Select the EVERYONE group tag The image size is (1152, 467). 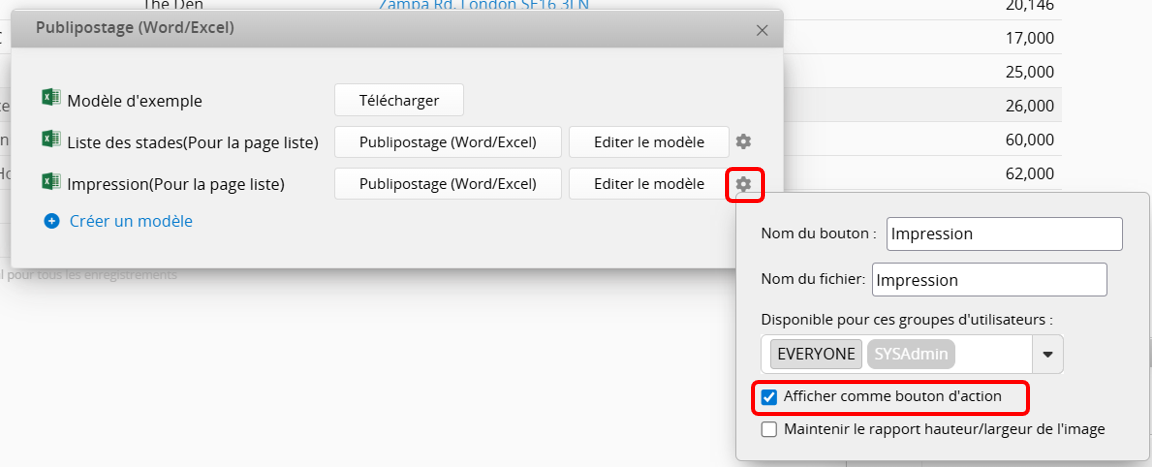pyautogui.click(x=816, y=354)
